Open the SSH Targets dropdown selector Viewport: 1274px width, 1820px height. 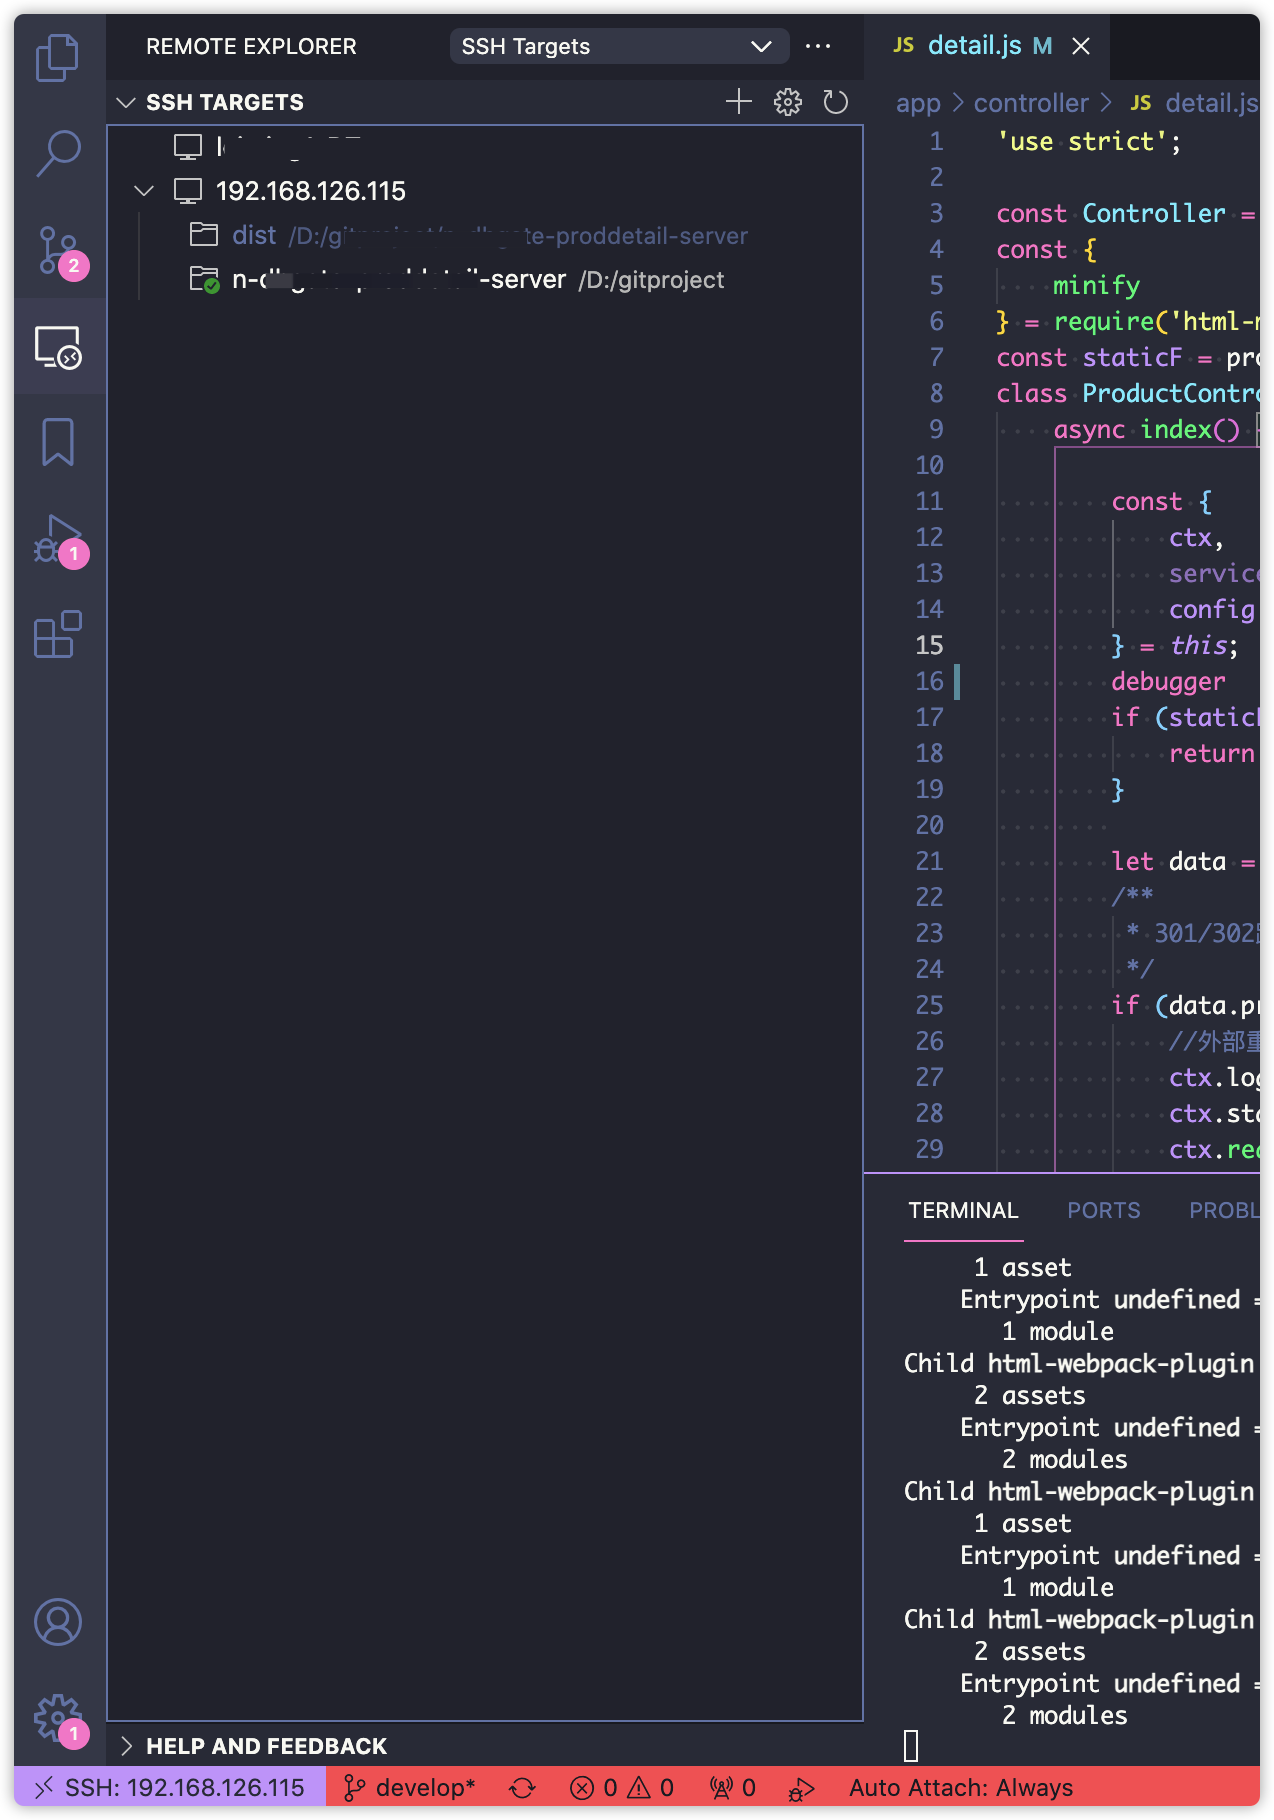[x=619, y=46]
